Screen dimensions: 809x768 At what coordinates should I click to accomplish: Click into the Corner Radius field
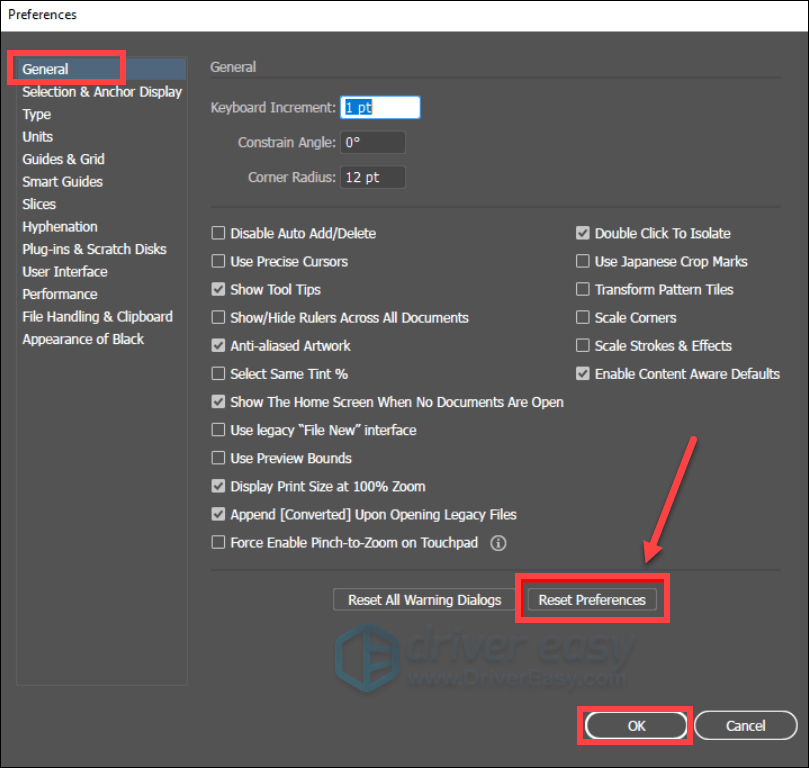tap(372, 178)
